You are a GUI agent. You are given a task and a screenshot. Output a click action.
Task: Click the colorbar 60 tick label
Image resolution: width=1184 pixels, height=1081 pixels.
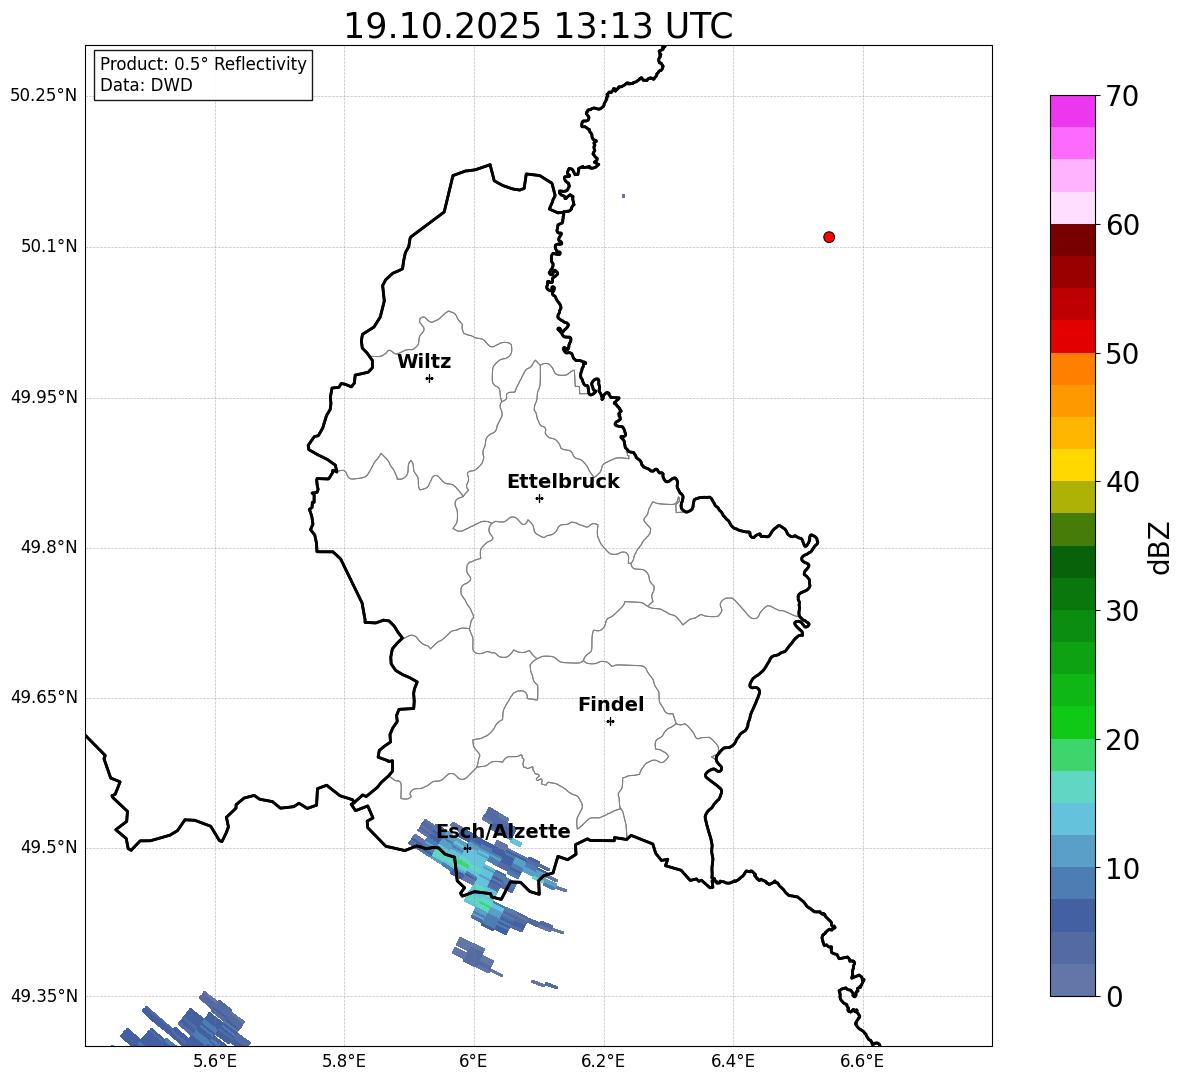(x=1123, y=225)
